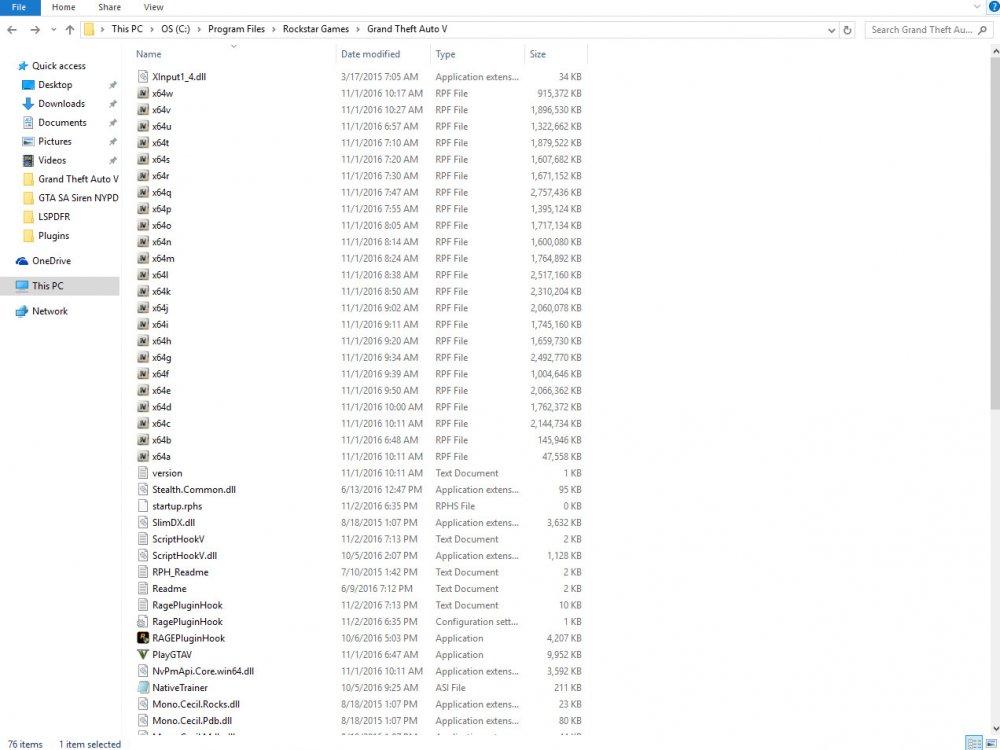The height and width of the screenshot is (750, 1000).
Task: Select This PC in navigation pane
Action: tap(59, 286)
